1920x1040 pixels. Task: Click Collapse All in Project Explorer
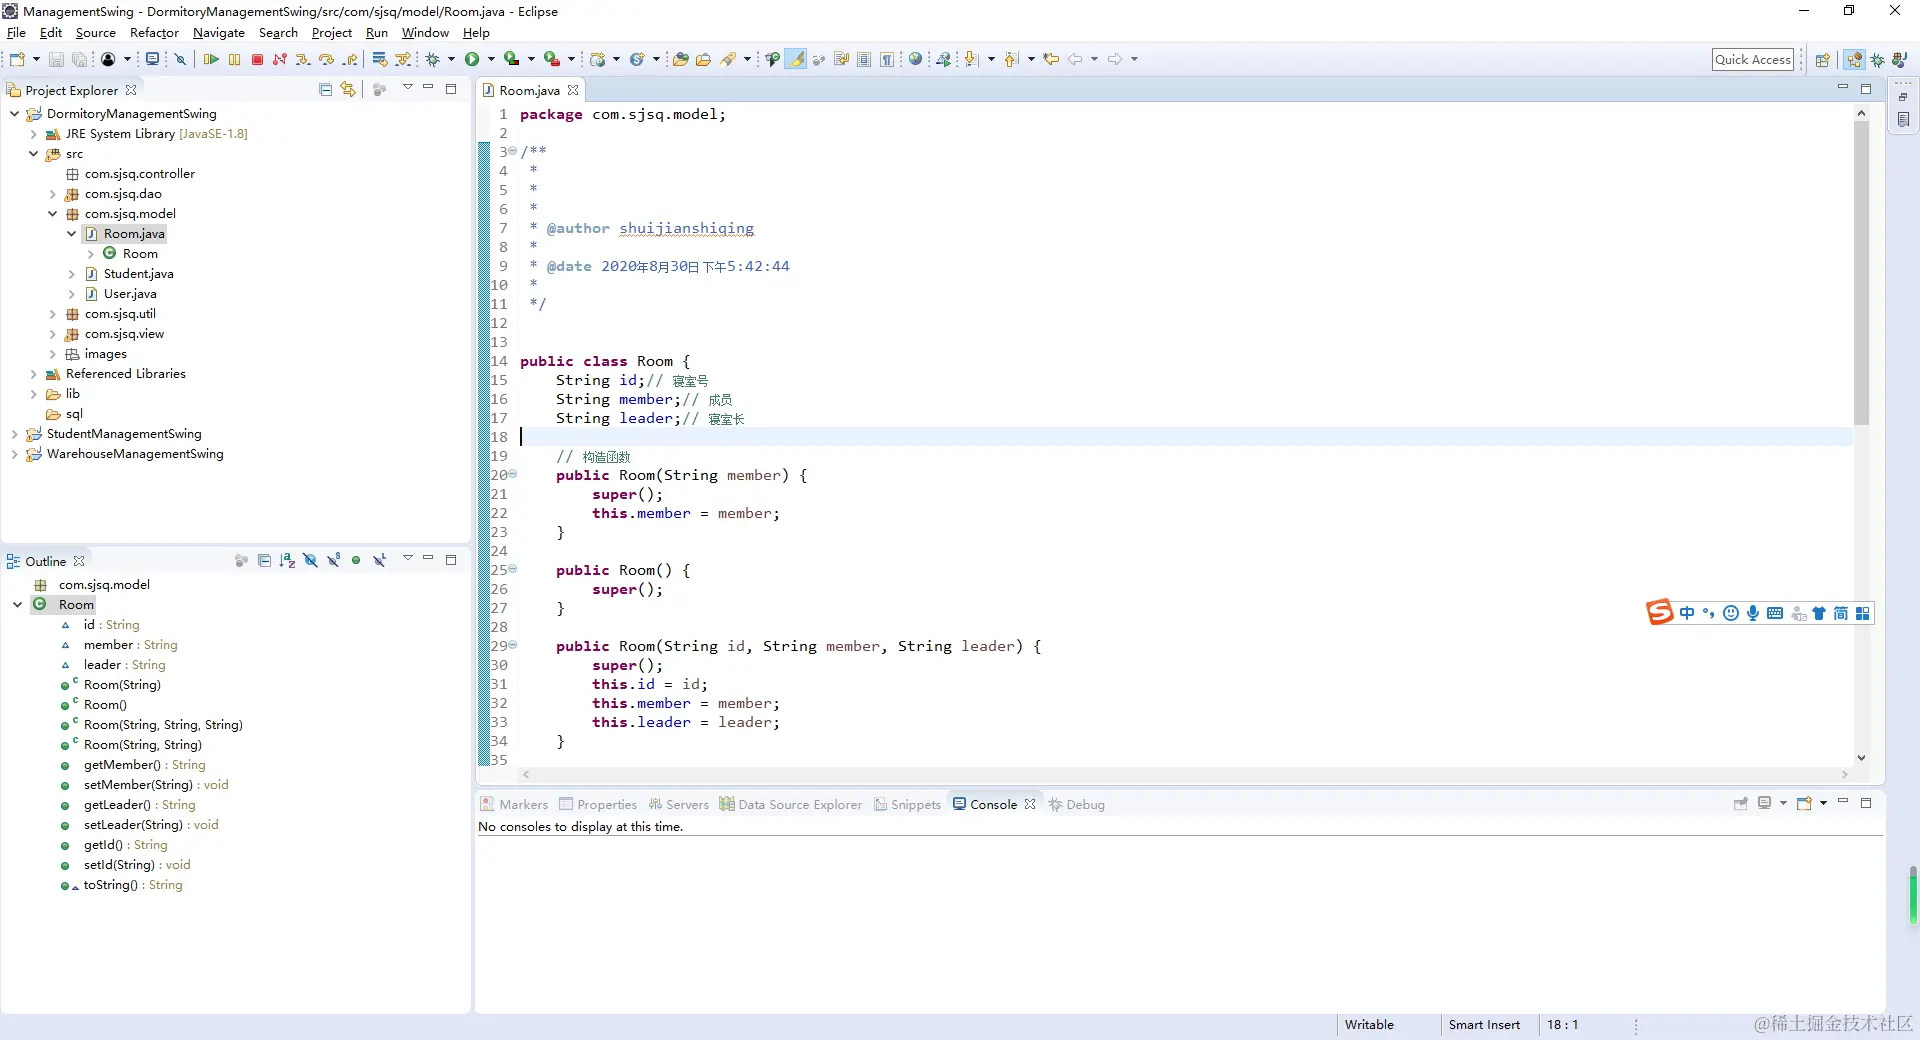pos(325,89)
